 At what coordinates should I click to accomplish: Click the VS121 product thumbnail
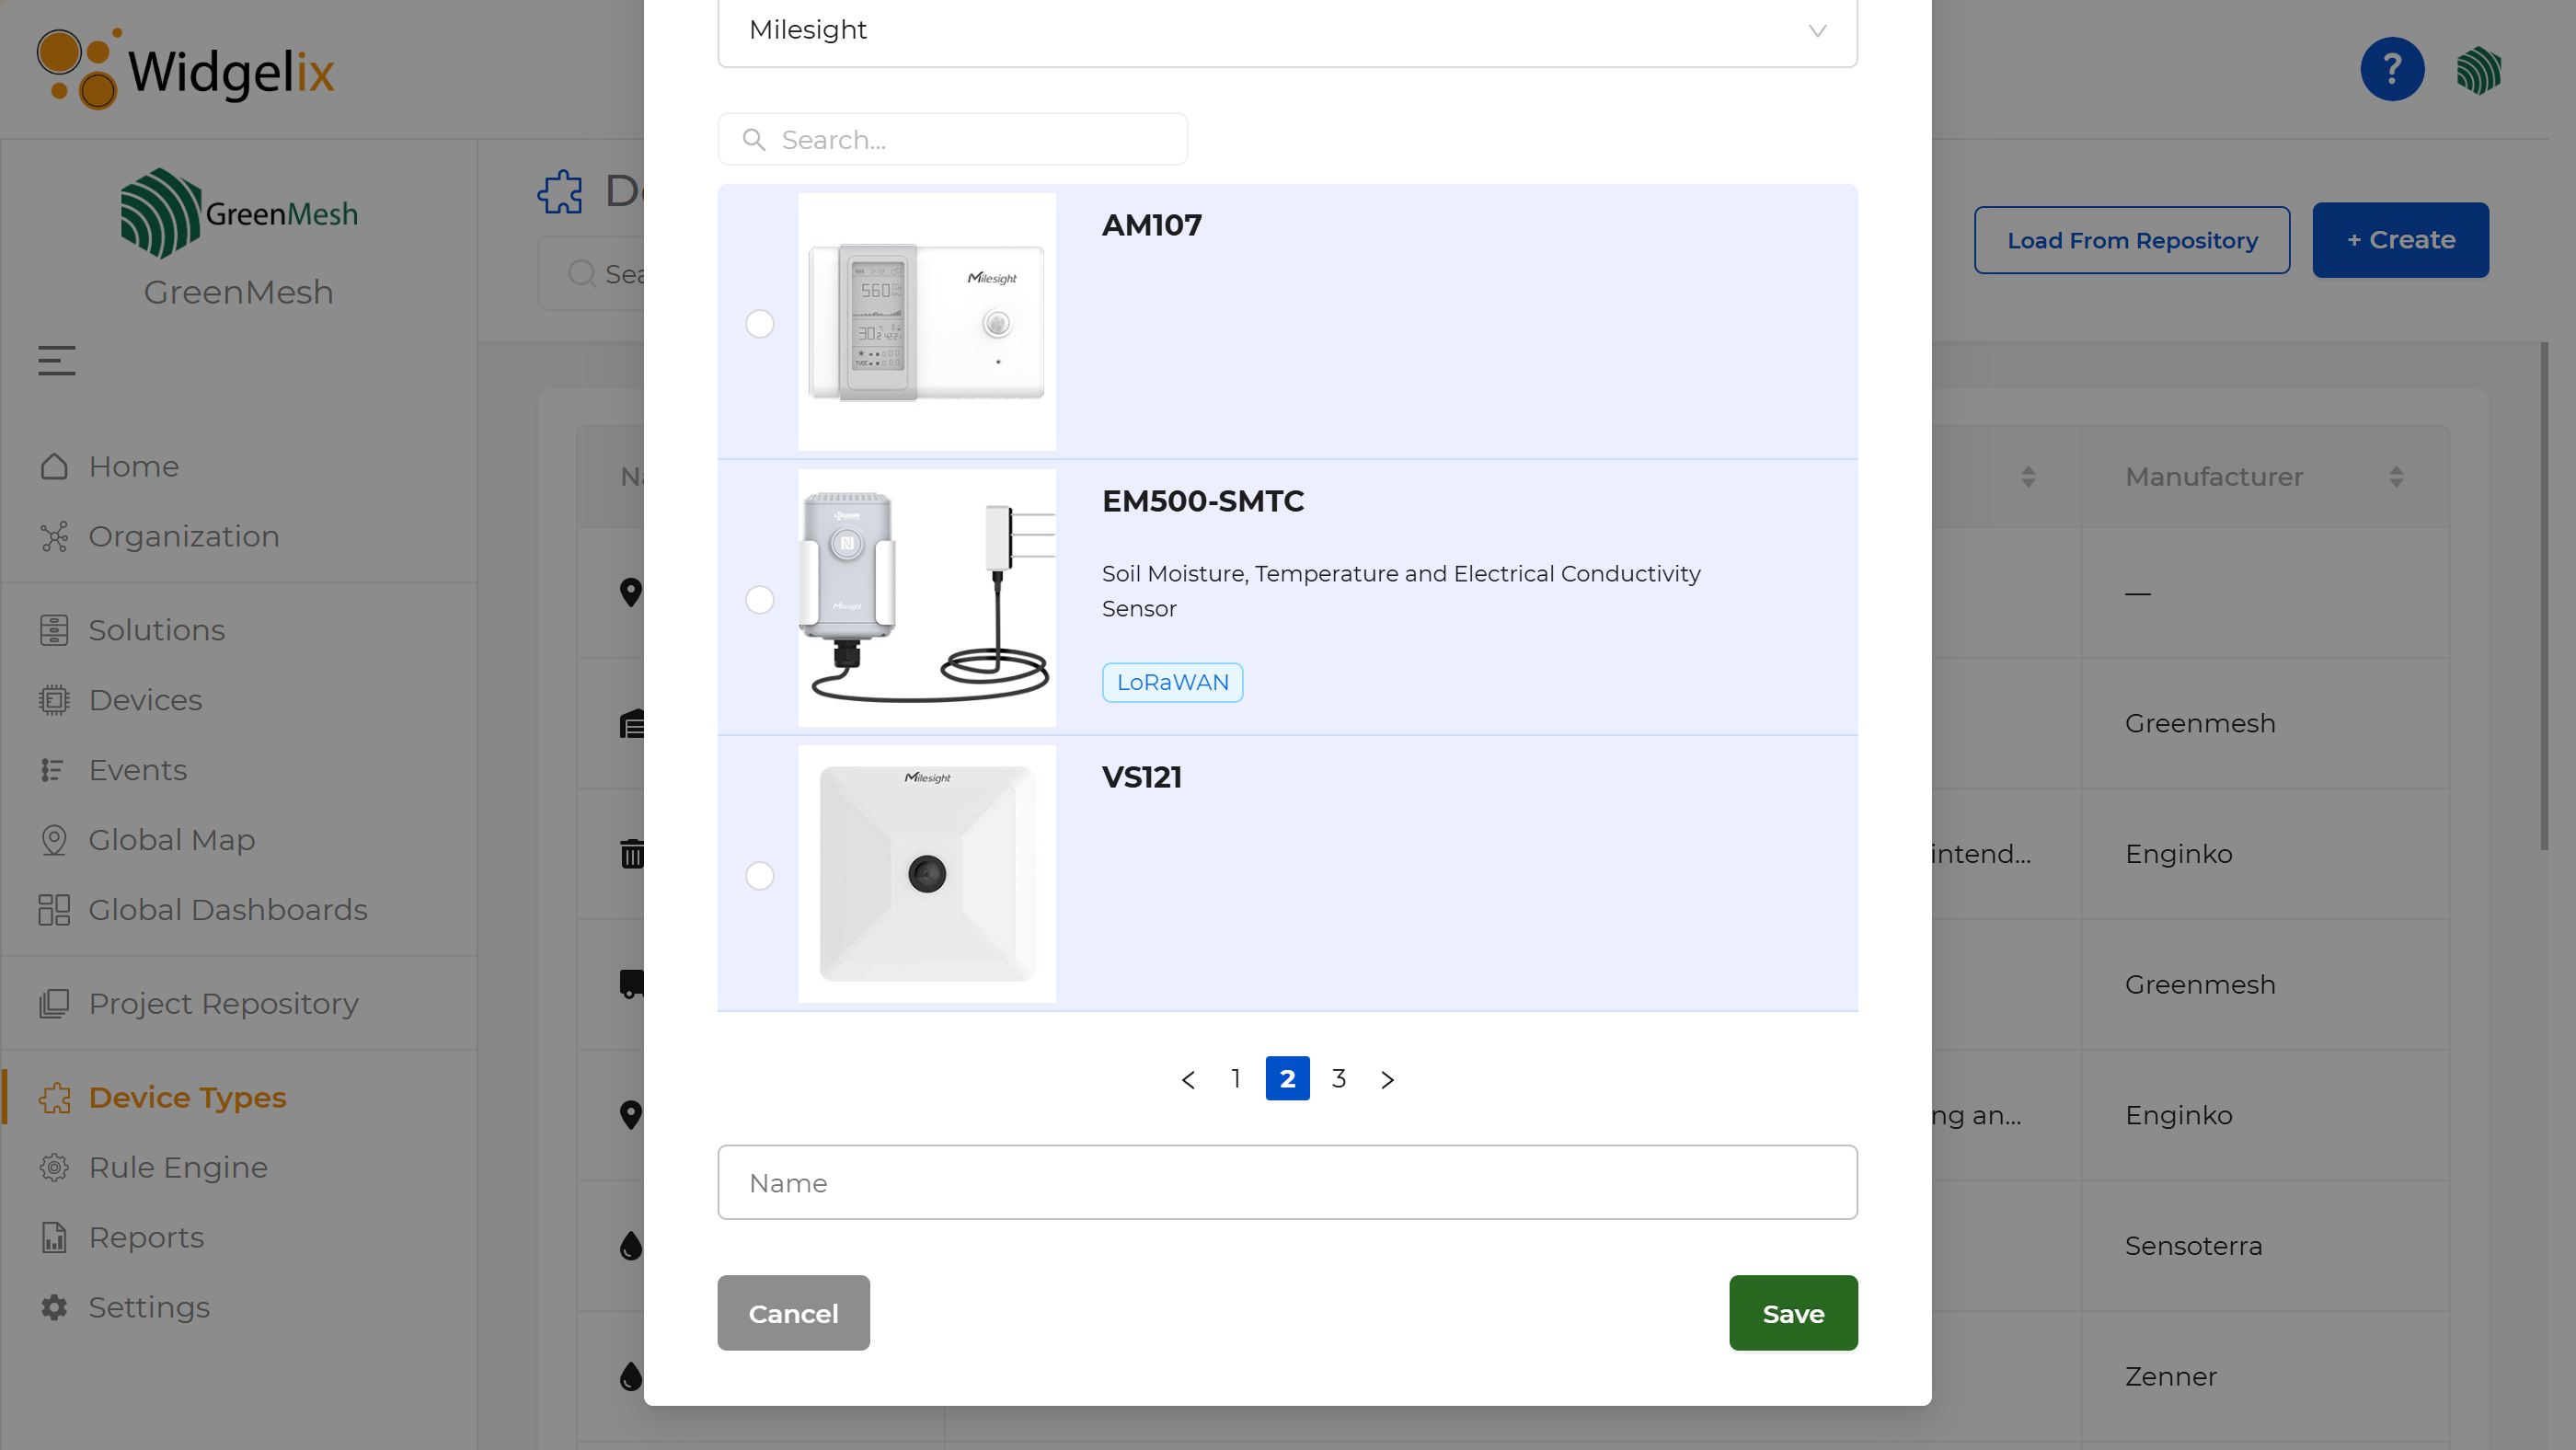click(927, 874)
